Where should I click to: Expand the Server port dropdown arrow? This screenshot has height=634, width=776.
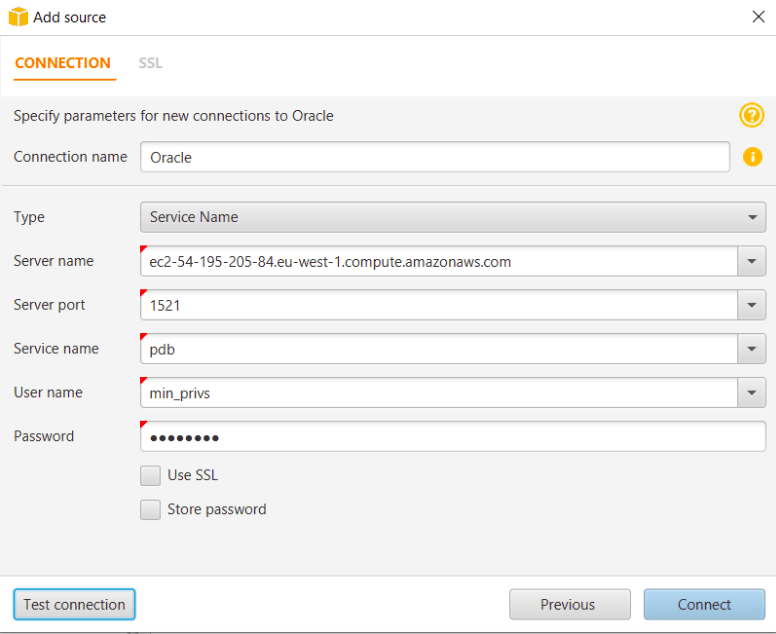click(752, 305)
